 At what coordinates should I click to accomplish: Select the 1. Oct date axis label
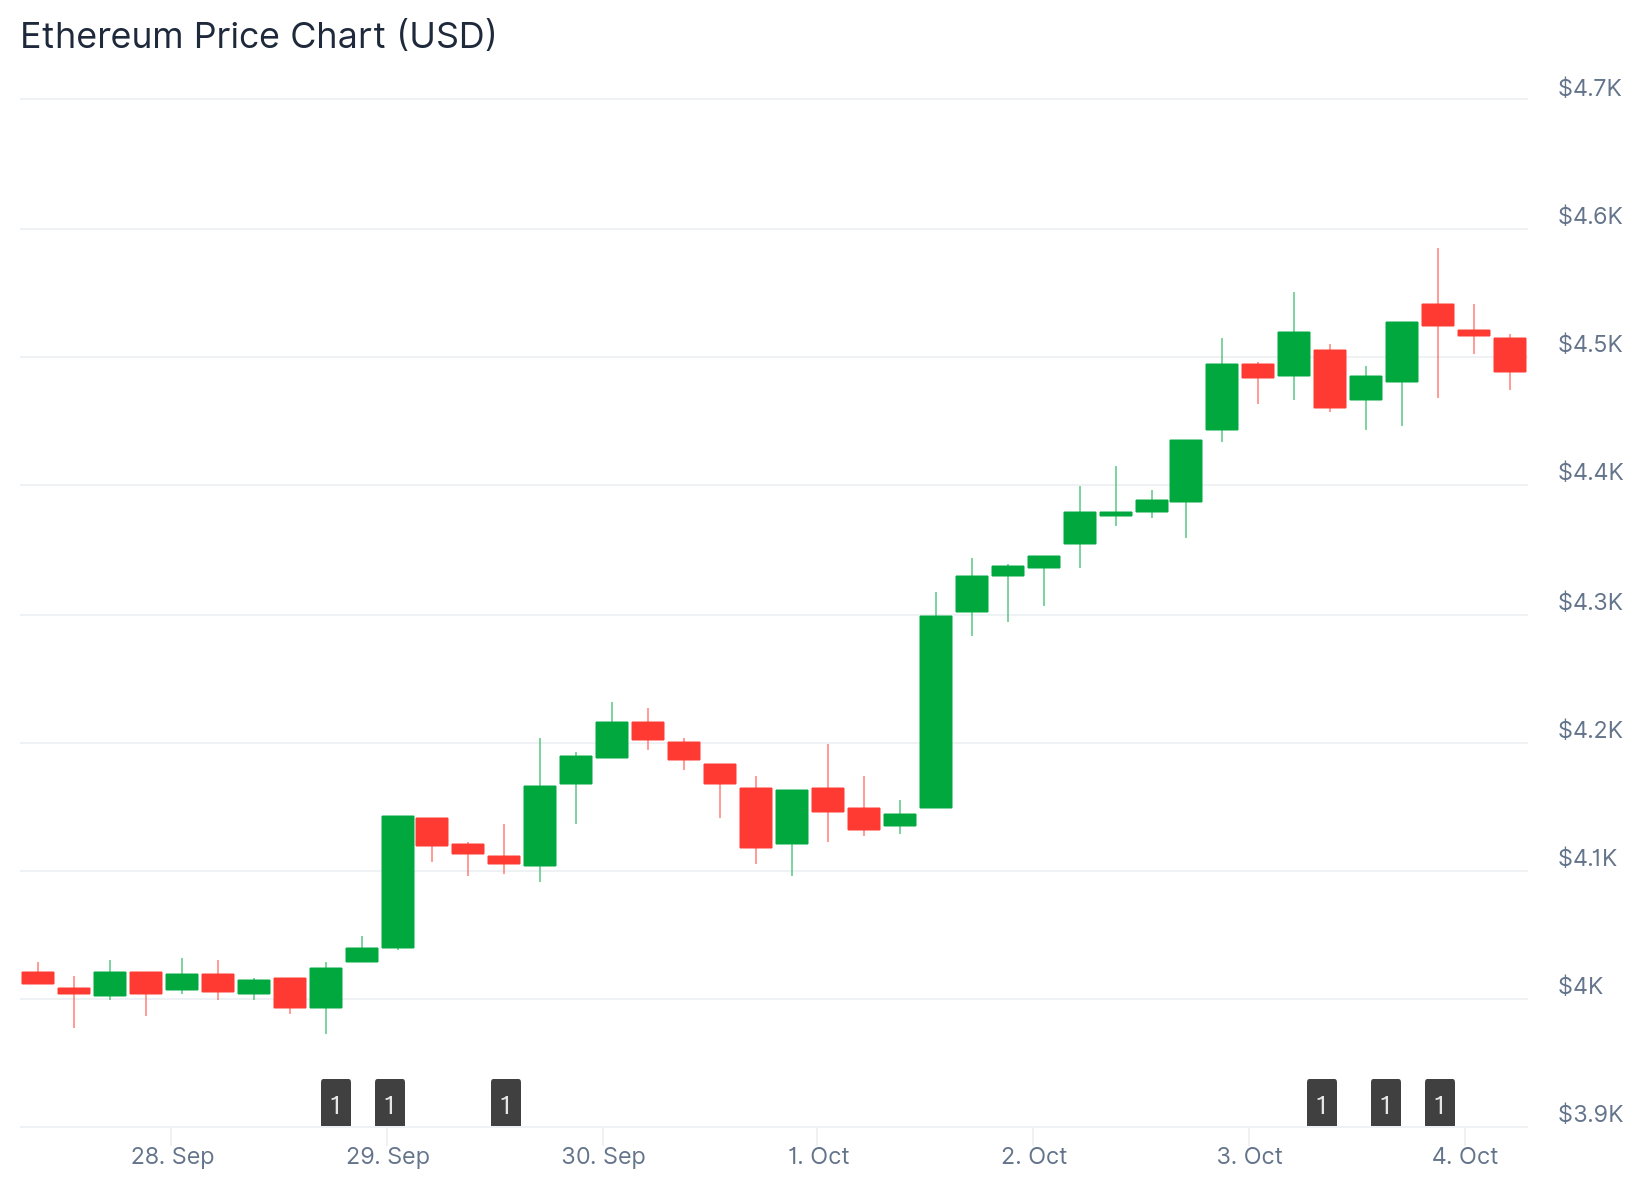(x=818, y=1156)
